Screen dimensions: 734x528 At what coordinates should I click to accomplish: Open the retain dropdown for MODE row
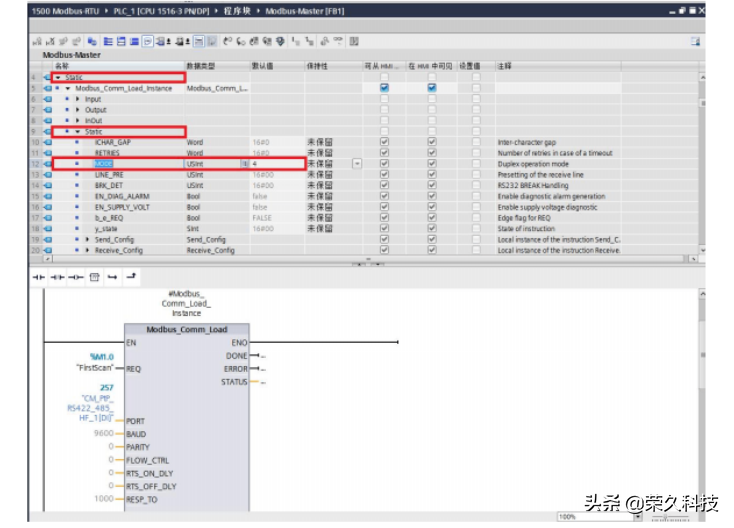point(357,164)
